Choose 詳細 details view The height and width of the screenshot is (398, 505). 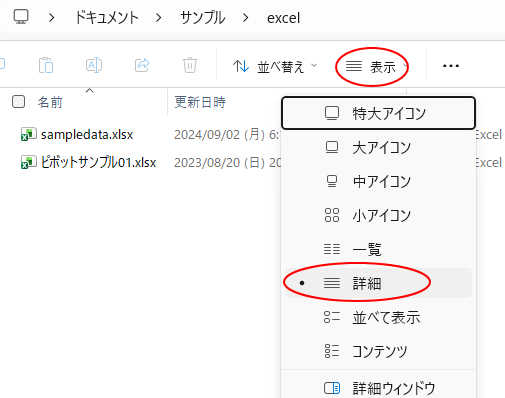point(378,283)
